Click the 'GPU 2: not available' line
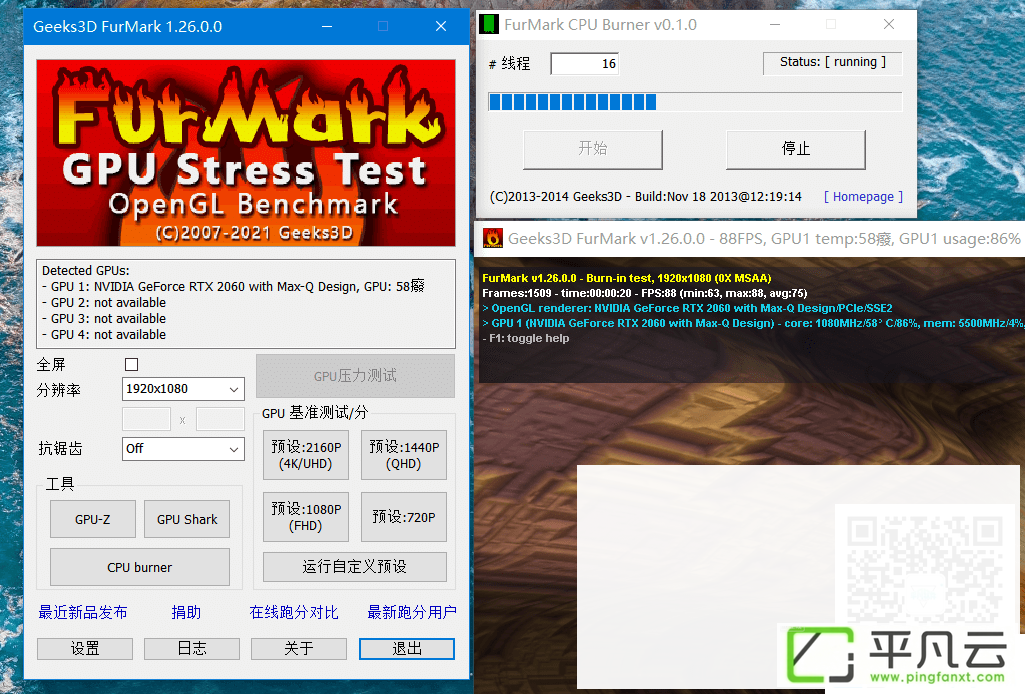 [104, 303]
